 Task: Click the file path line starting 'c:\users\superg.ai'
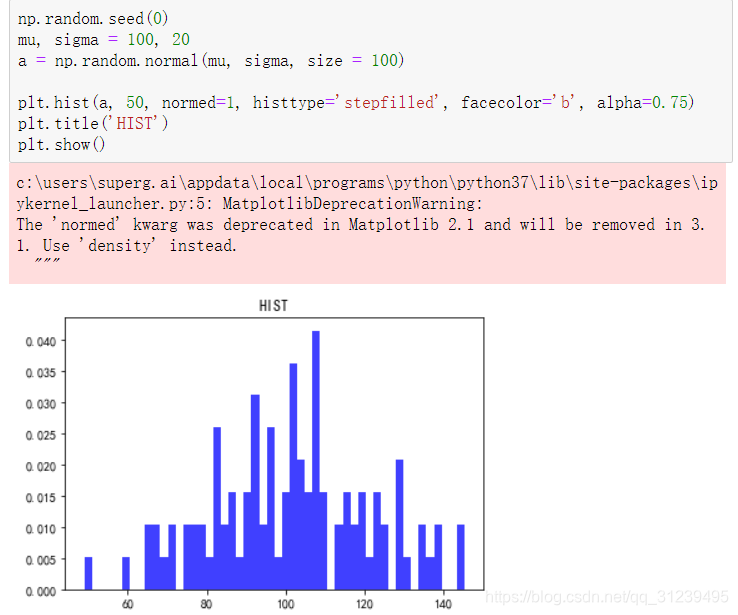point(367,183)
